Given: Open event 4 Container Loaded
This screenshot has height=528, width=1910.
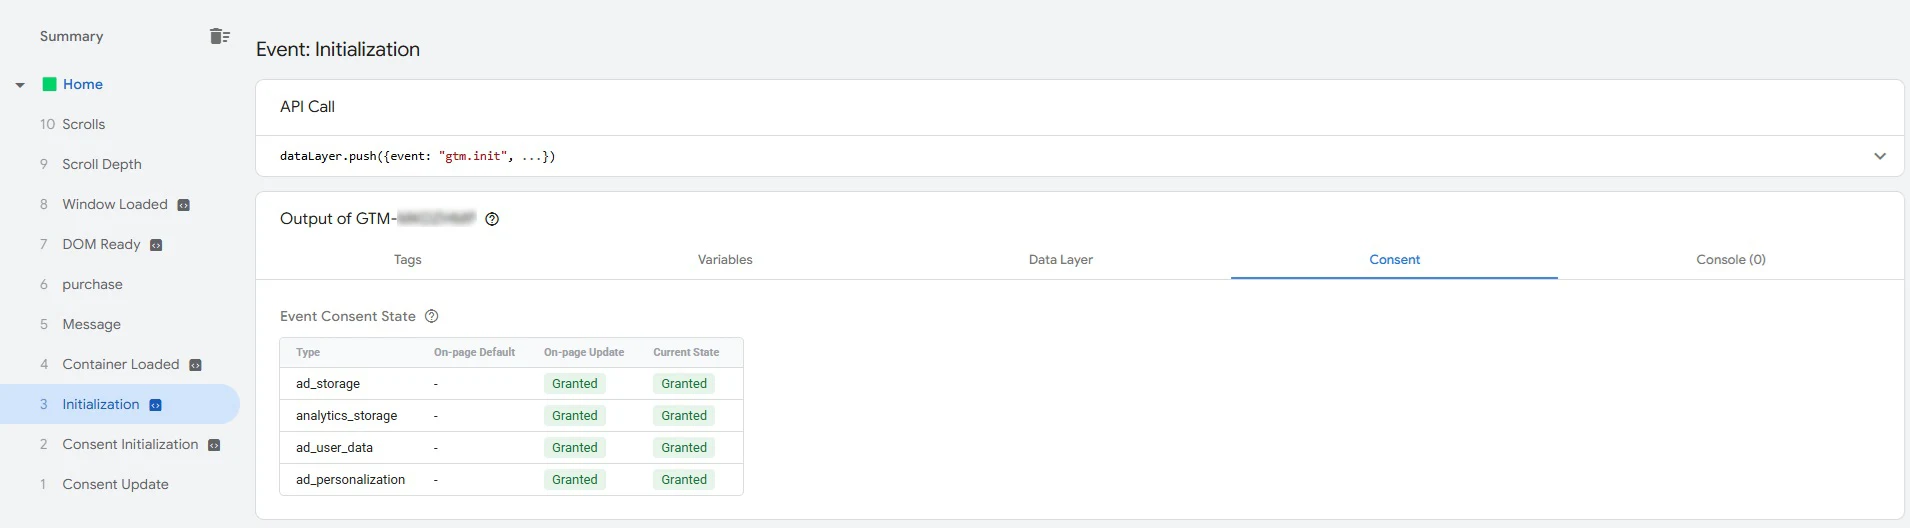Looking at the screenshot, I should click(120, 364).
